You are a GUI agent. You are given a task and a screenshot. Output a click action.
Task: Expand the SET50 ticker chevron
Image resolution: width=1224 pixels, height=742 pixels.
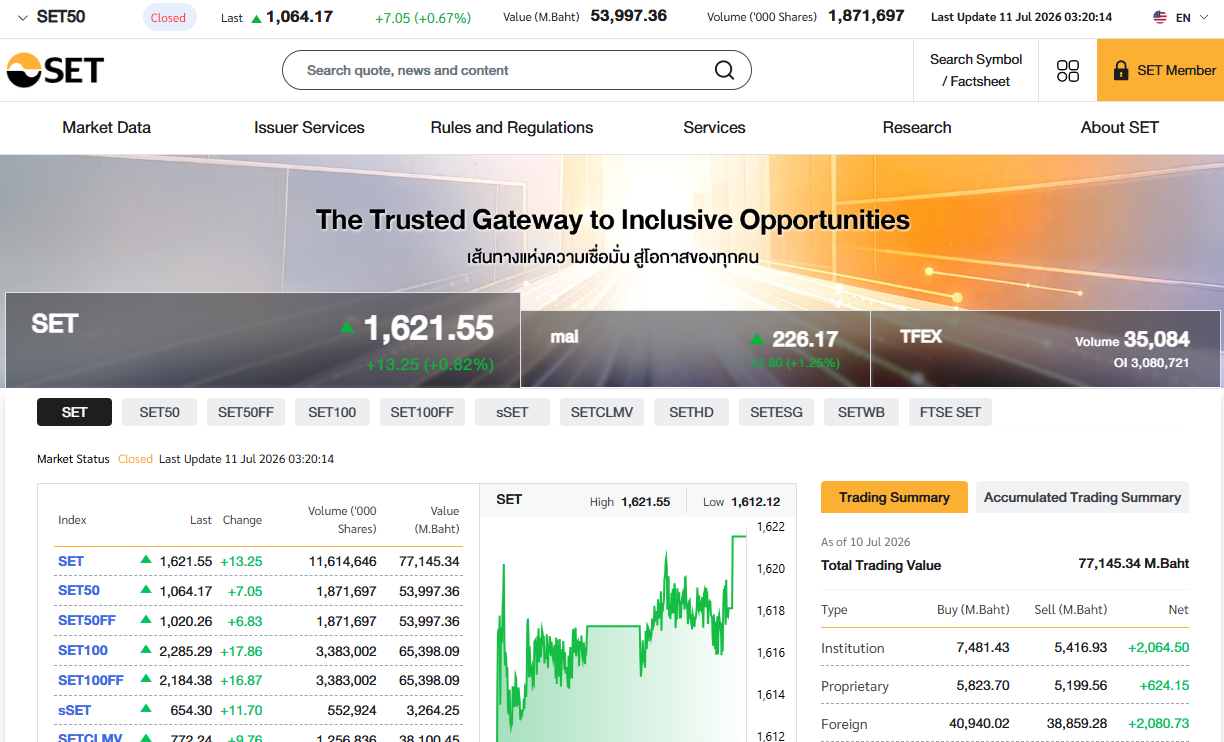coord(23,17)
